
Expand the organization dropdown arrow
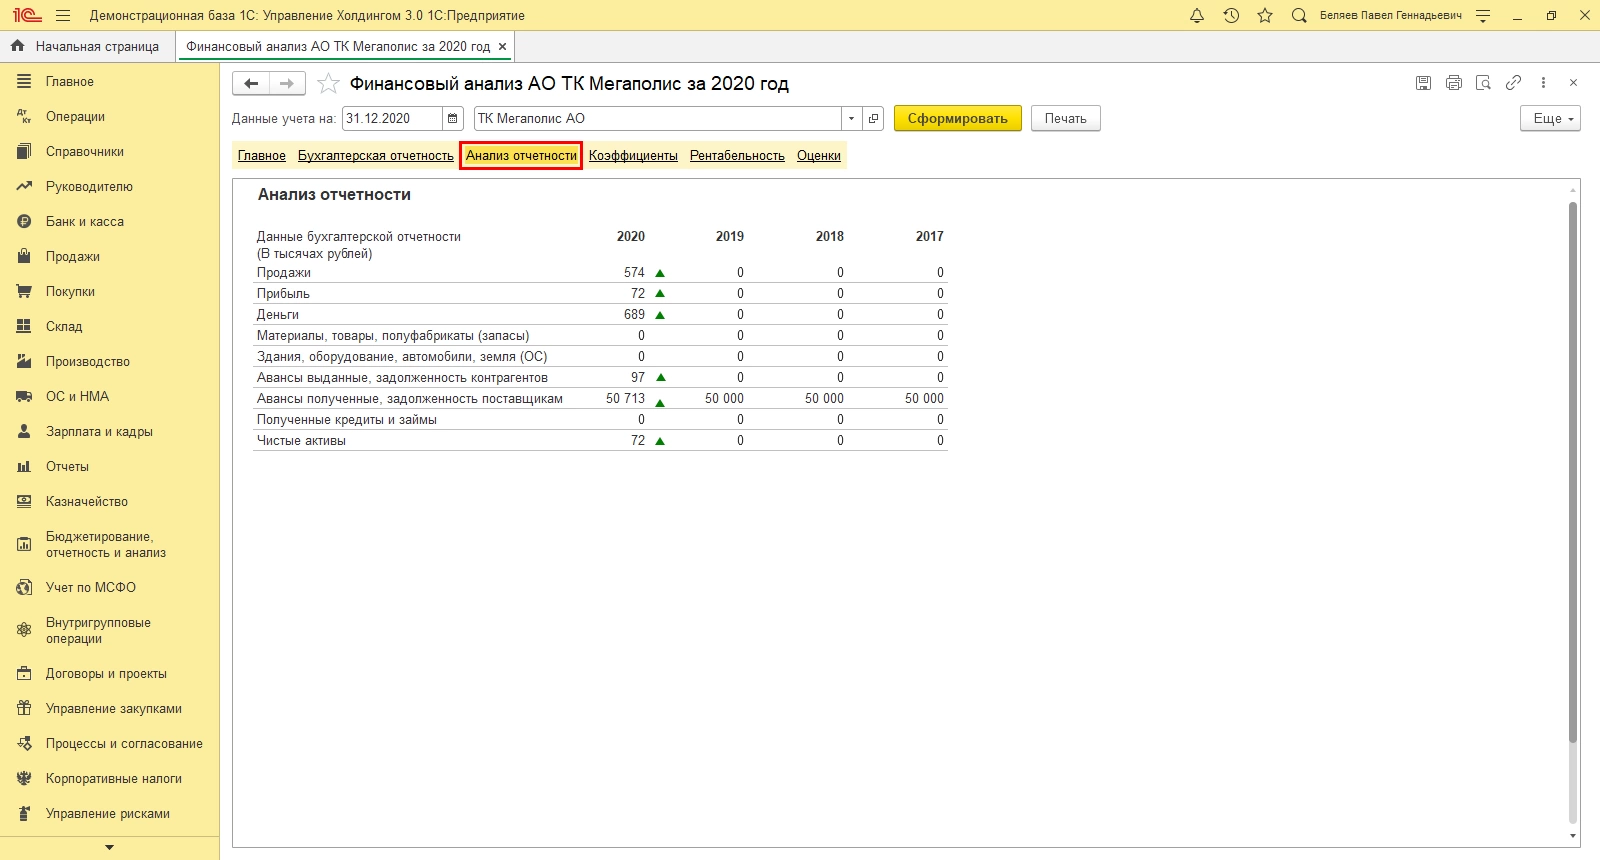851,118
